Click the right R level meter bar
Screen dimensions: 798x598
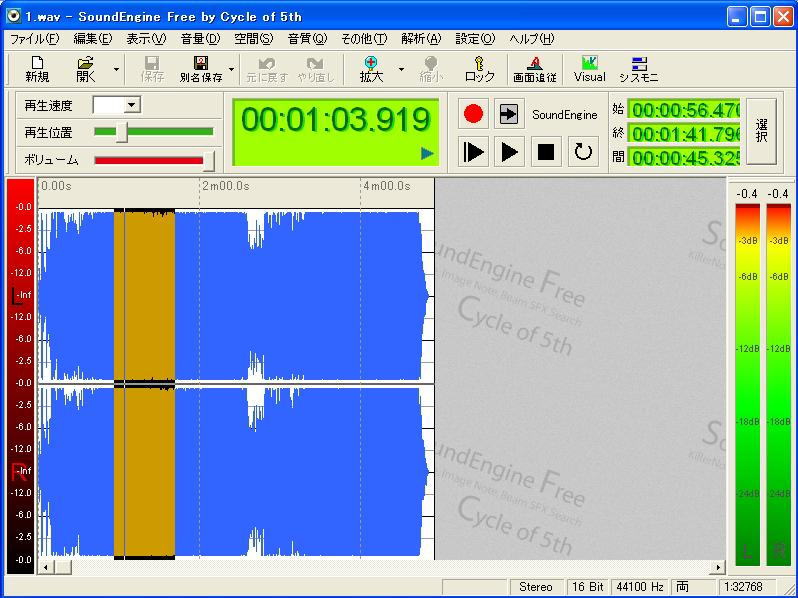pyautogui.click(x=779, y=384)
